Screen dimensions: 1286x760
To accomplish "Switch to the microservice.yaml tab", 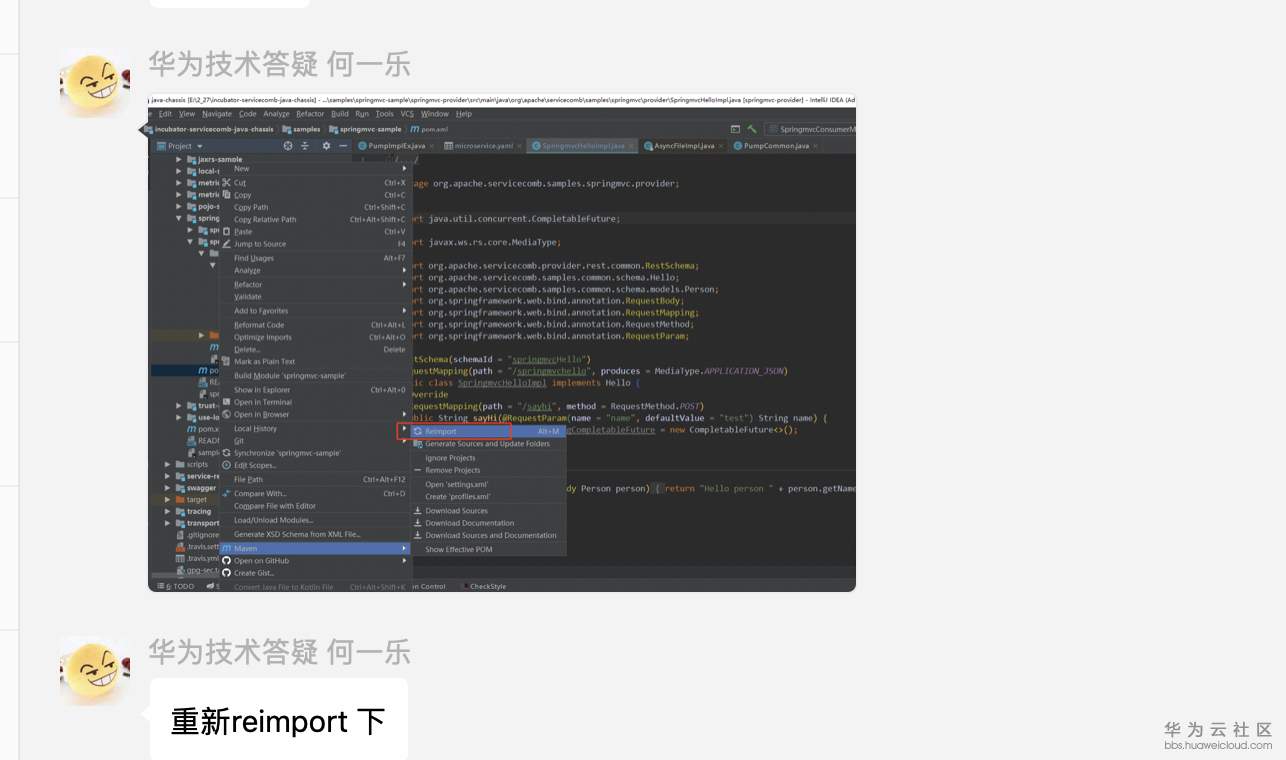I will click(x=483, y=146).
